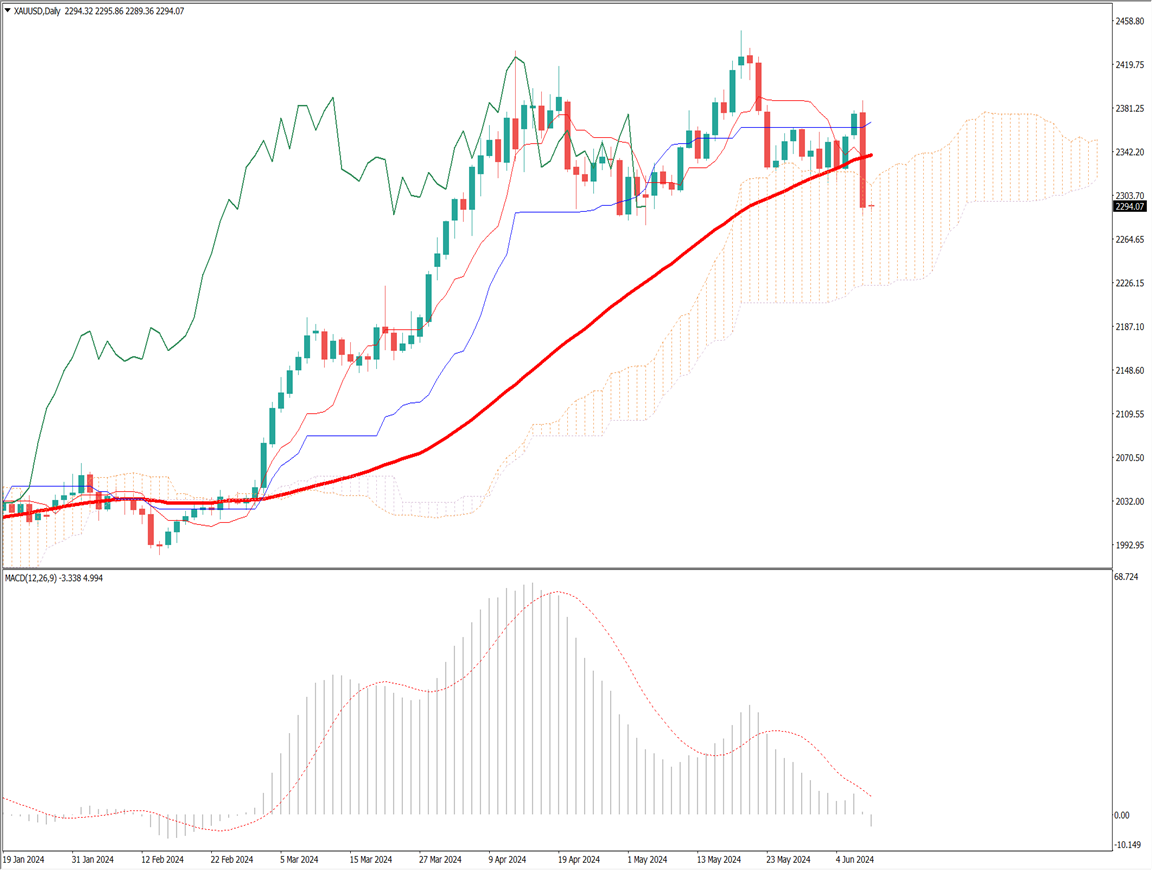The image size is (1152, 870).
Task: Click the 0.00 MACD zero level label
Action: pos(1123,816)
